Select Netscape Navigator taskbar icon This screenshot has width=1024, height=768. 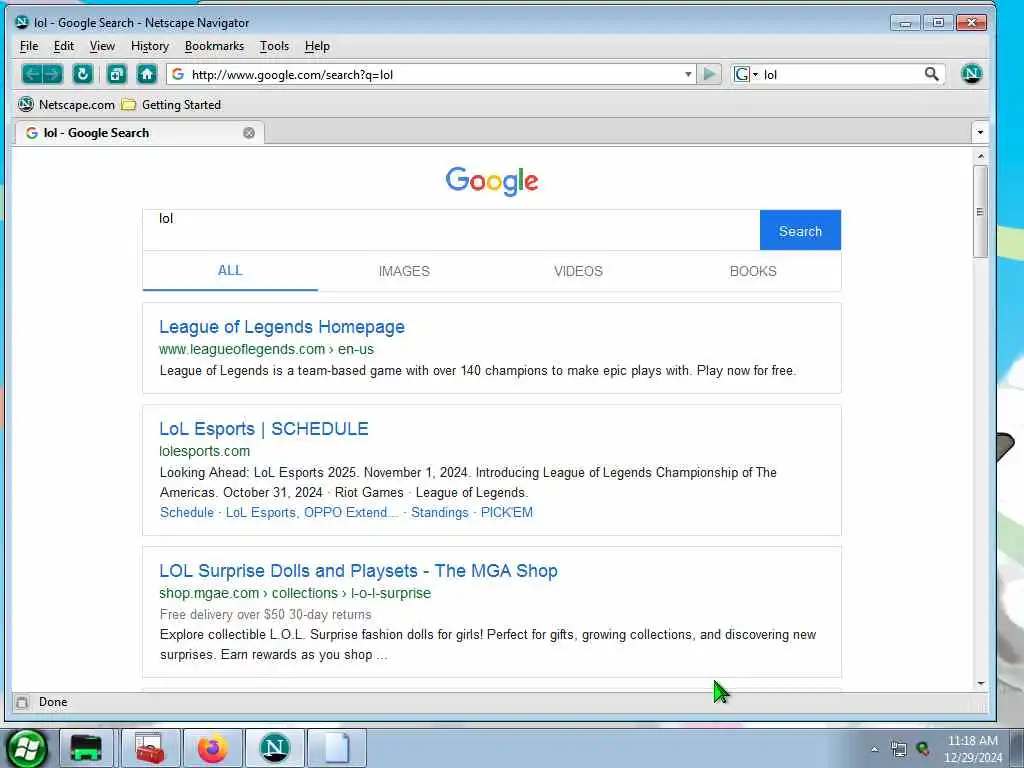pos(275,748)
